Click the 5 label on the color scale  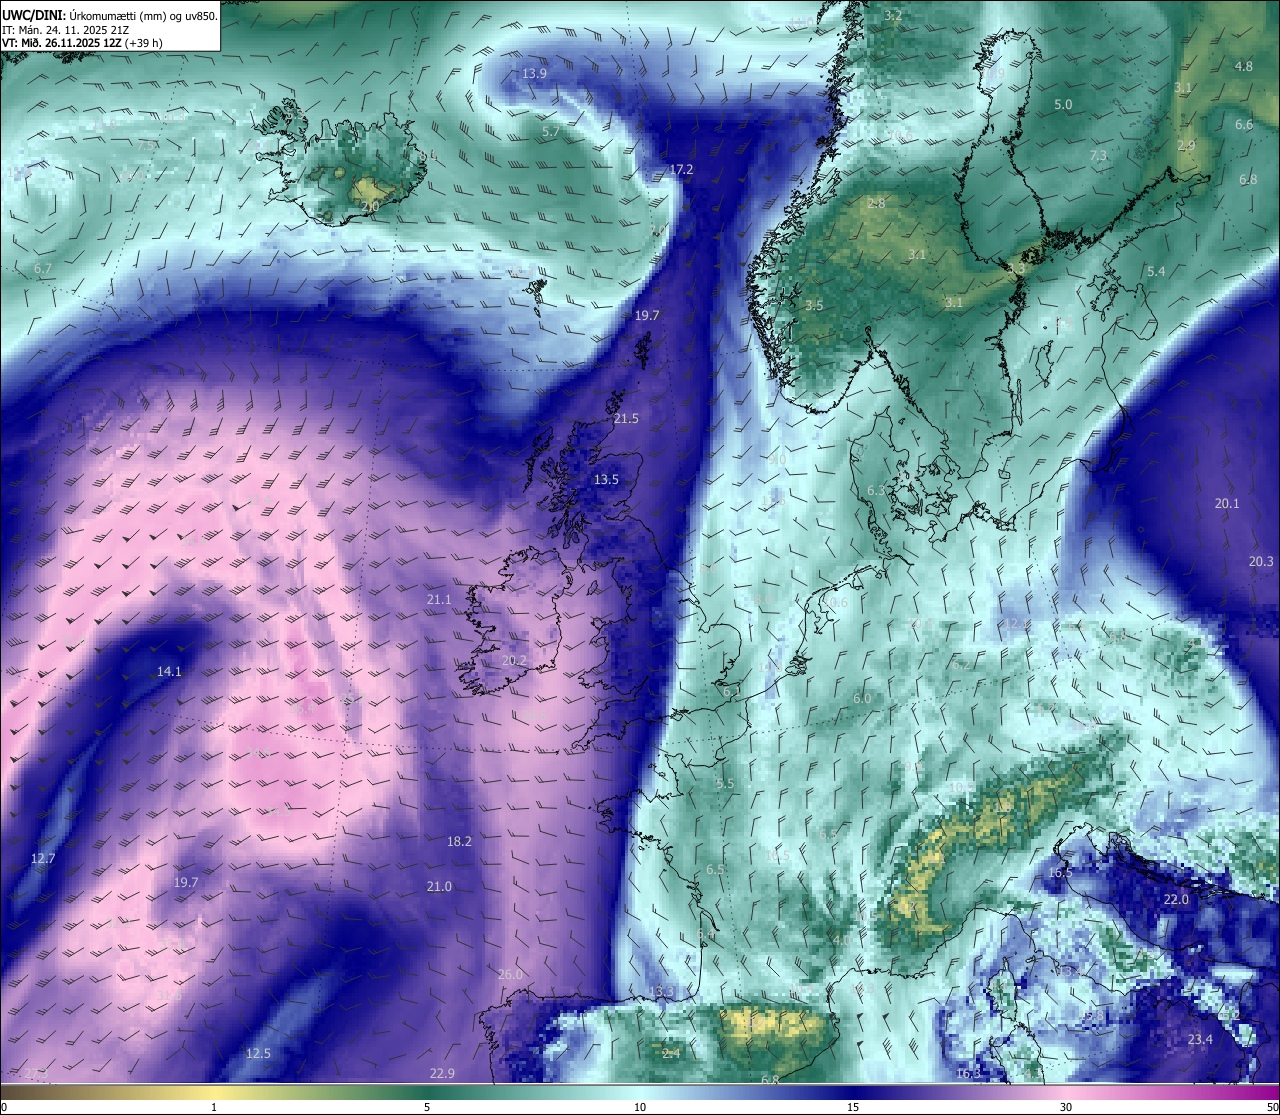coord(427,1107)
